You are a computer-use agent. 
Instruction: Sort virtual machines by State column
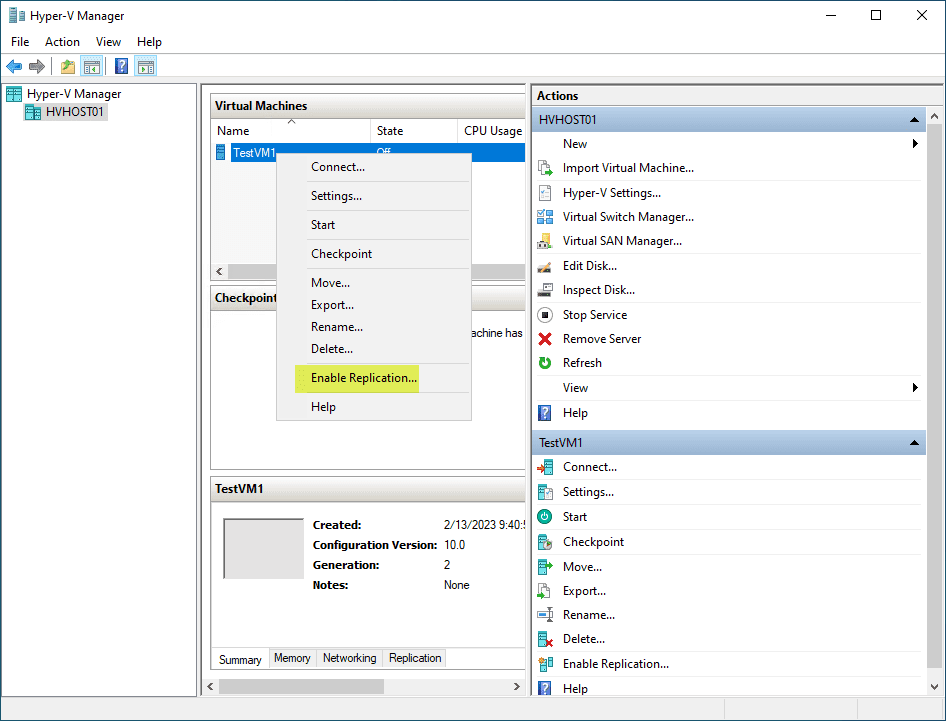pyautogui.click(x=414, y=131)
